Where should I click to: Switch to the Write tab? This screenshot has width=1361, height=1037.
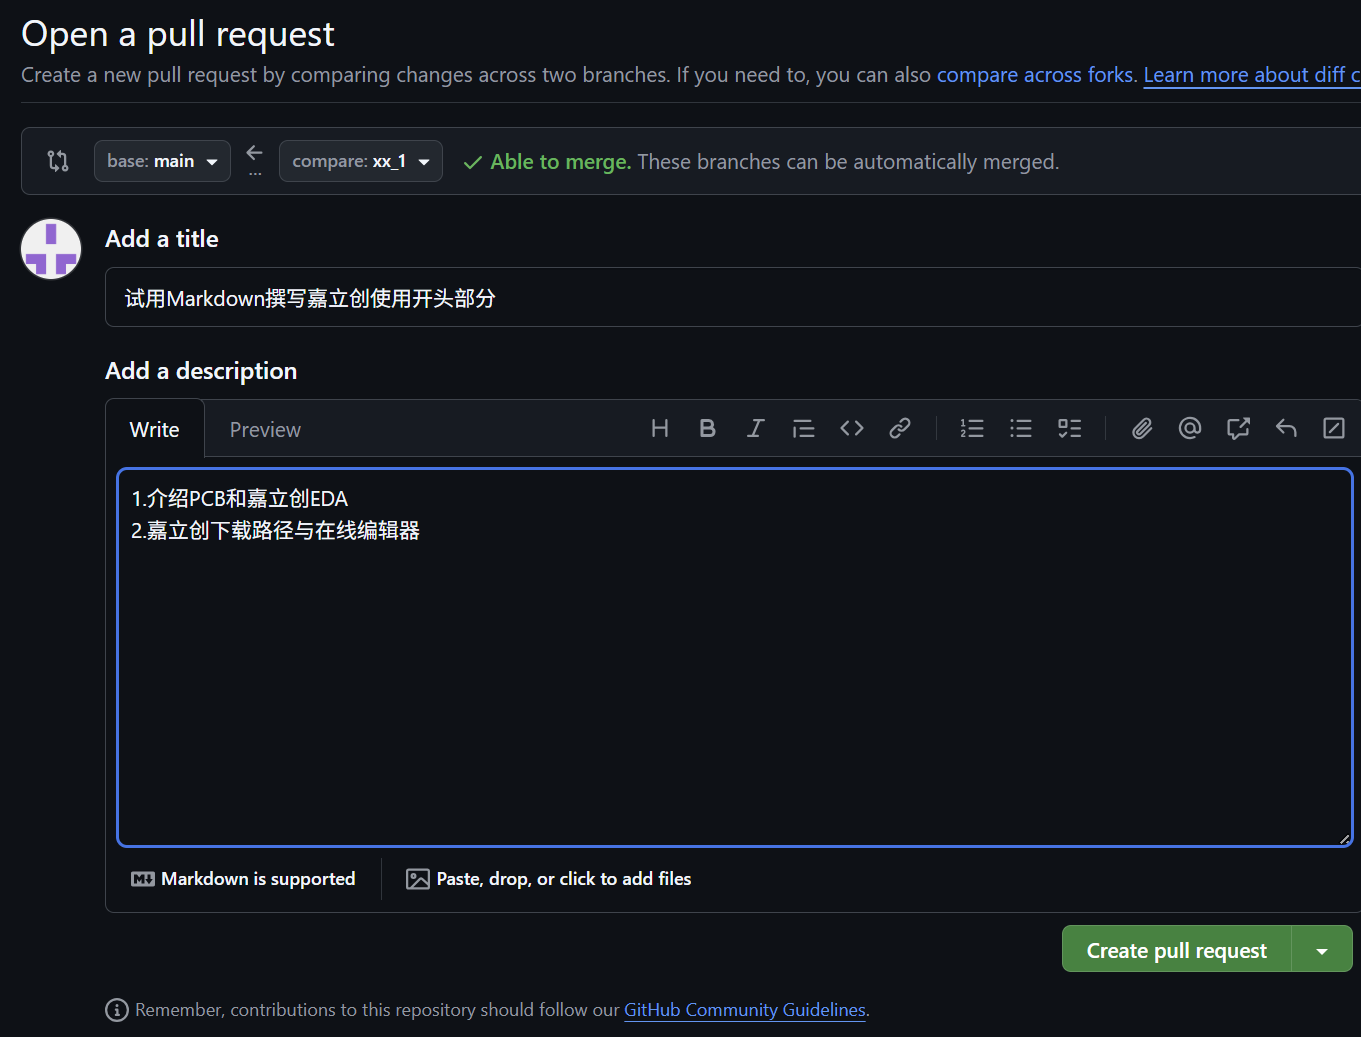155,429
